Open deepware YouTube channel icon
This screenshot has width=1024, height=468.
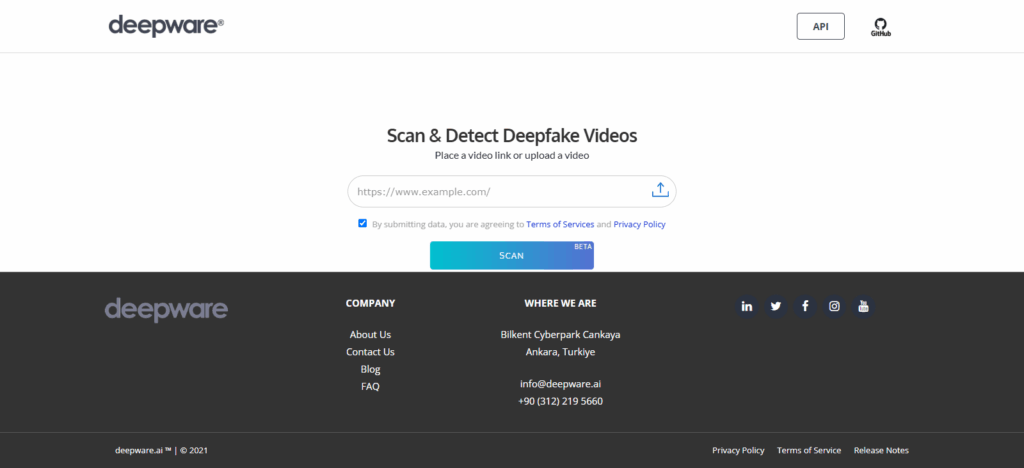click(863, 307)
